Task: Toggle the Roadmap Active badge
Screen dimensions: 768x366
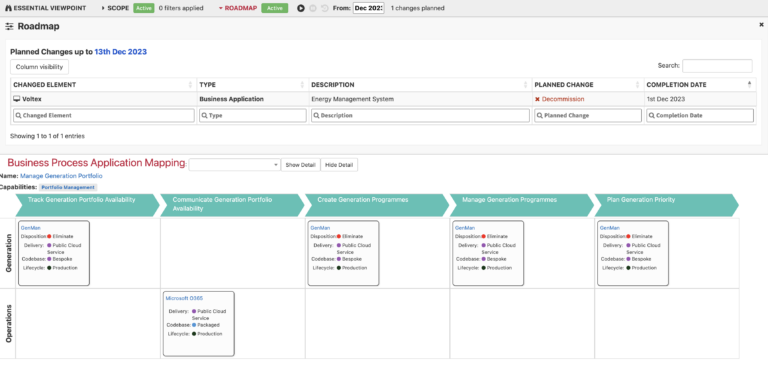Action: (275, 8)
